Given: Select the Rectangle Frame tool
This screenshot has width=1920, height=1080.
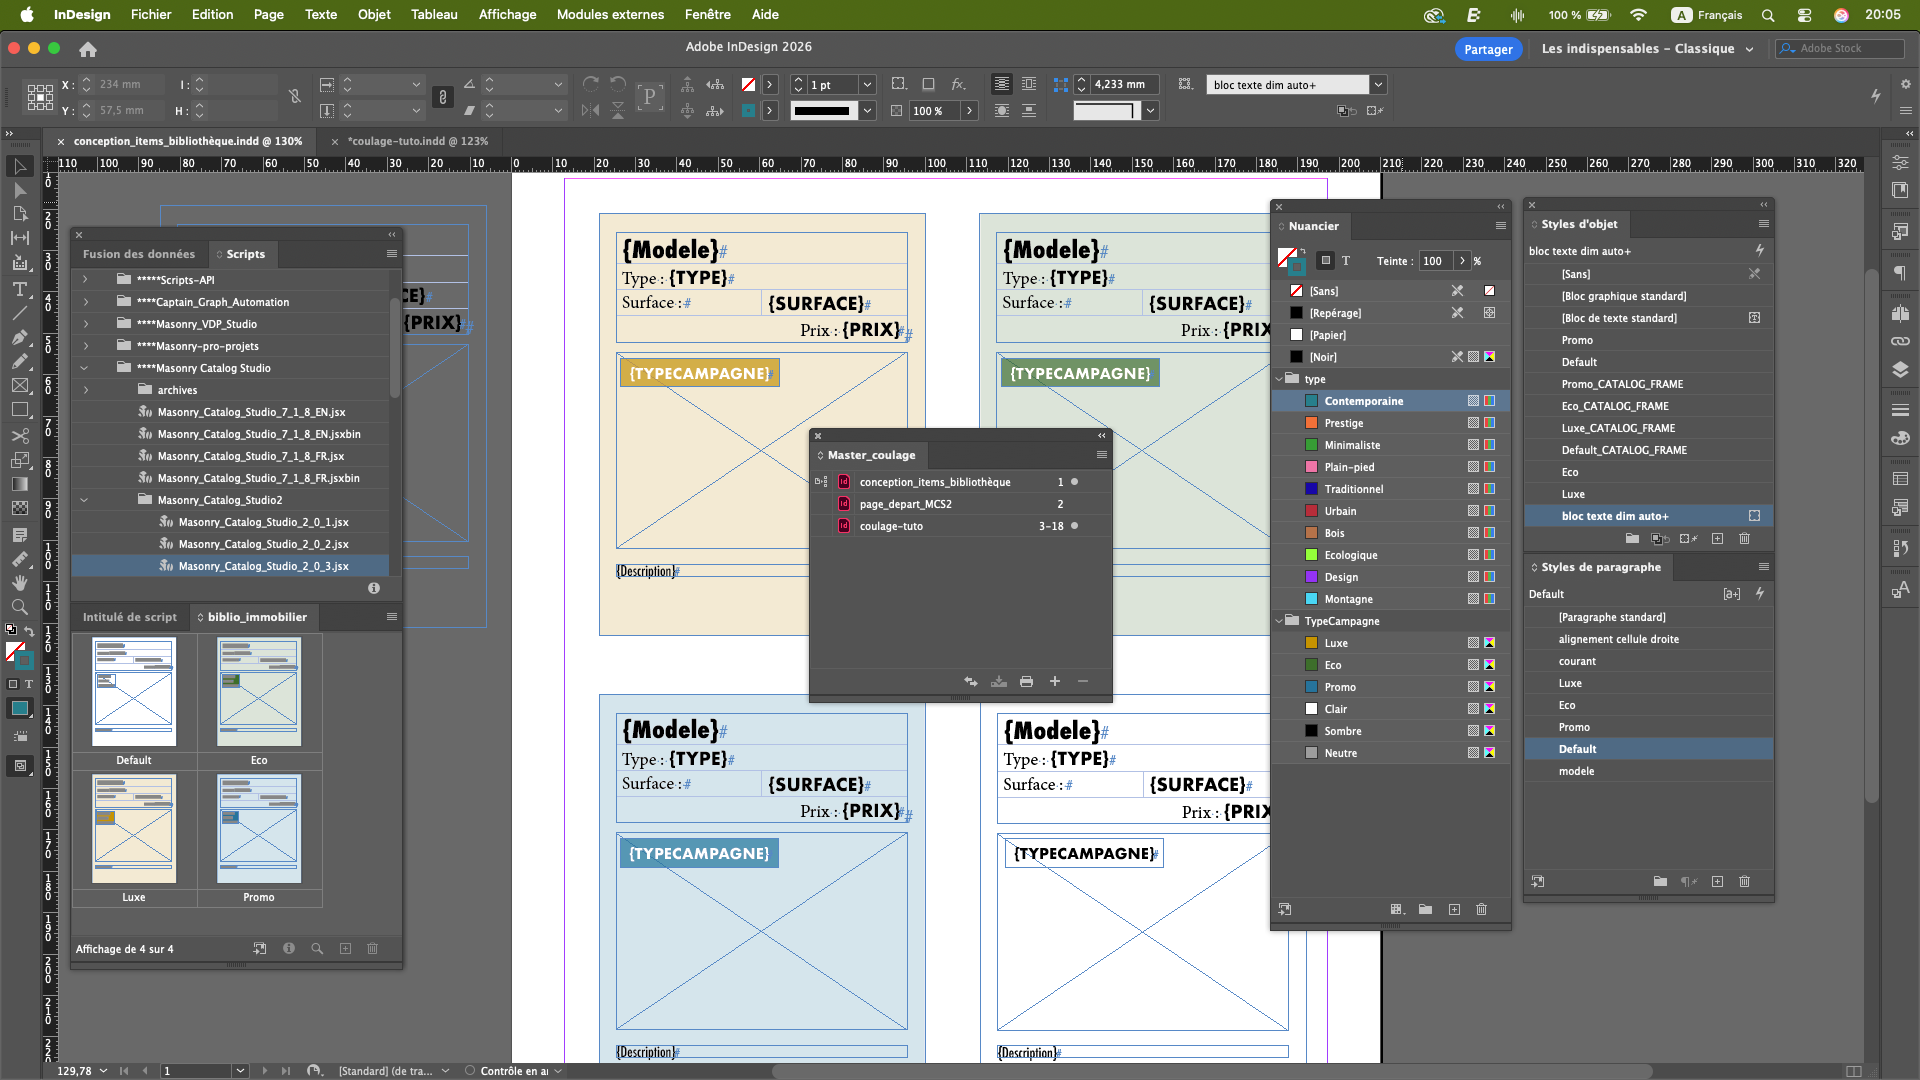Looking at the screenshot, I should coord(19,386).
